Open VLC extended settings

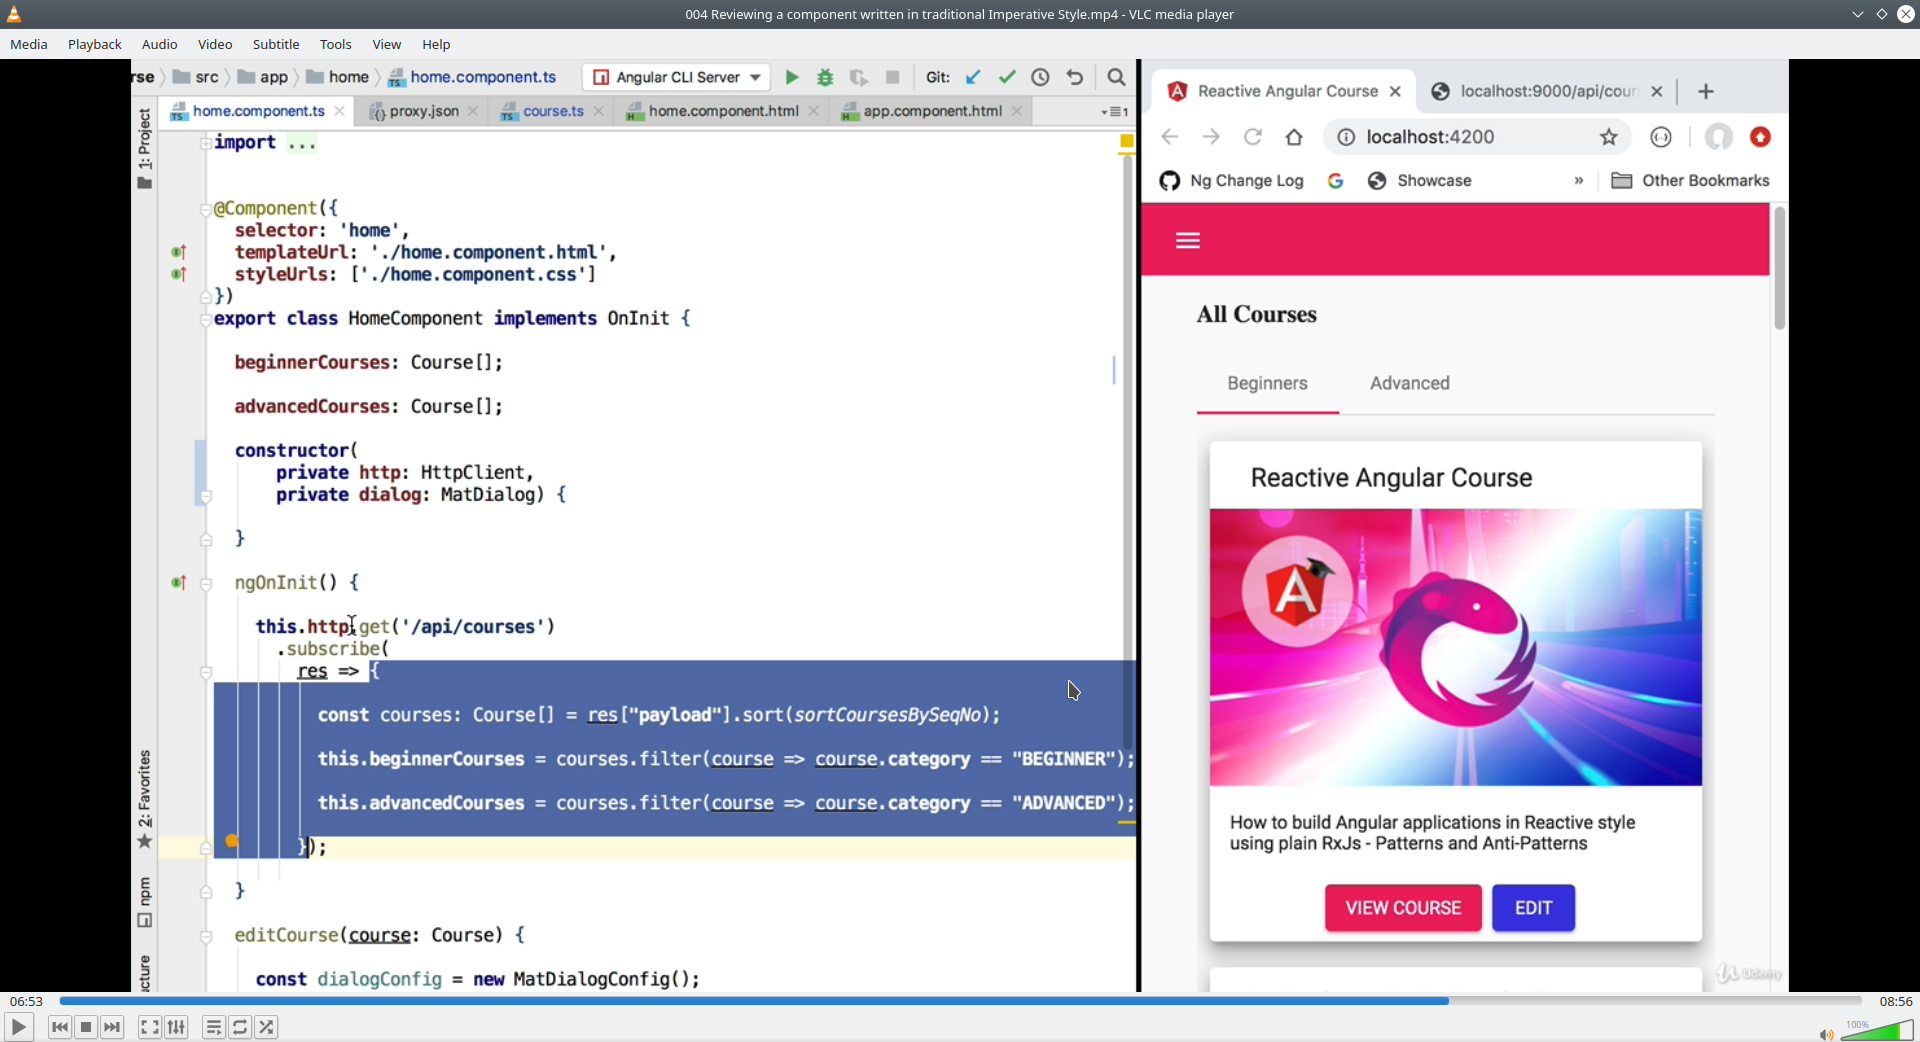pos(176,1027)
